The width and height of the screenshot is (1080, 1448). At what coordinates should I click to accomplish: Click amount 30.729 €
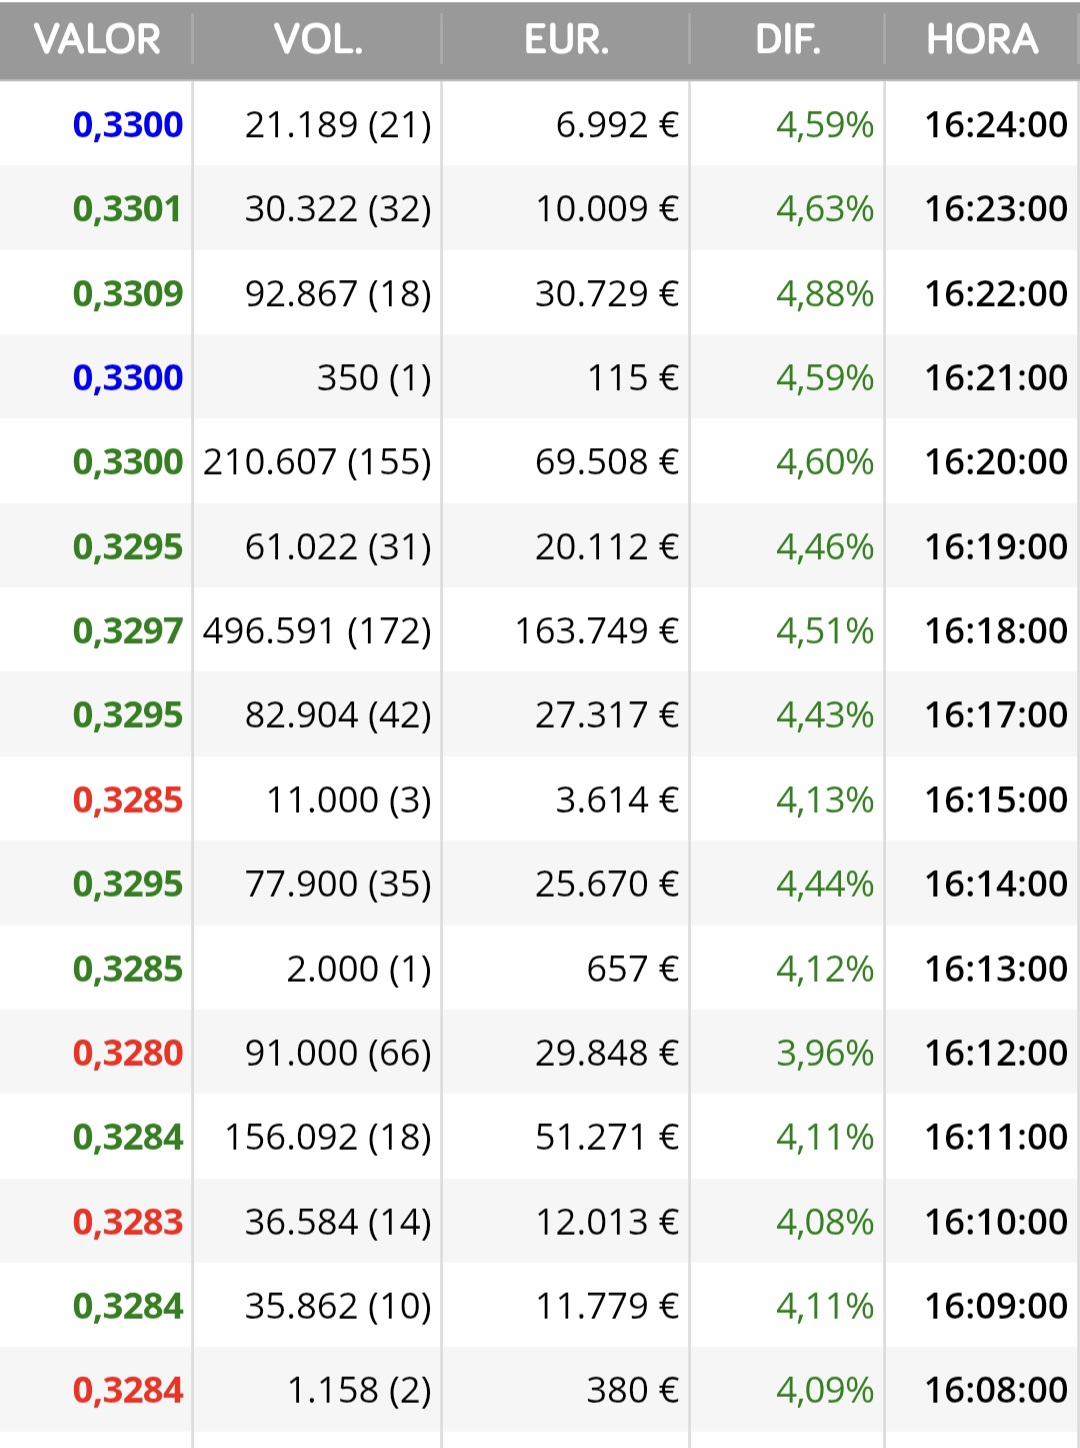(x=607, y=294)
